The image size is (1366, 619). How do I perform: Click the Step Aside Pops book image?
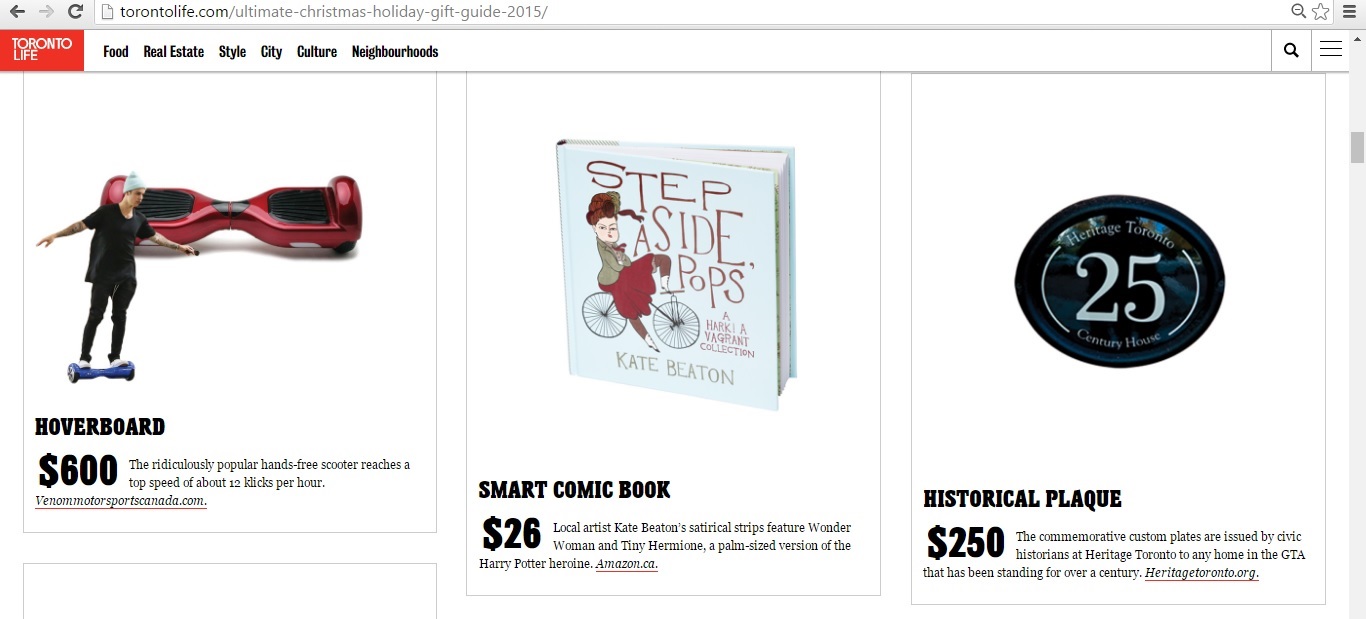tap(675, 275)
